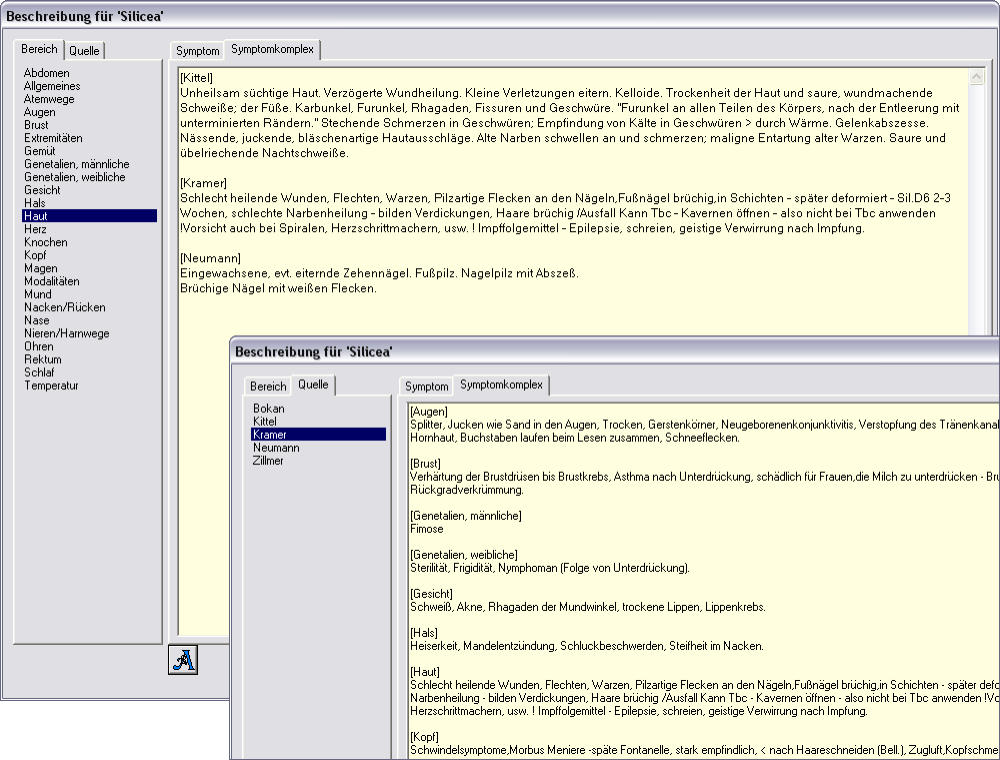Pick 'Genetalien, weibliche' list entry
Image resolution: width=1000 pixels, height=760 pixels.
(74, 177)
